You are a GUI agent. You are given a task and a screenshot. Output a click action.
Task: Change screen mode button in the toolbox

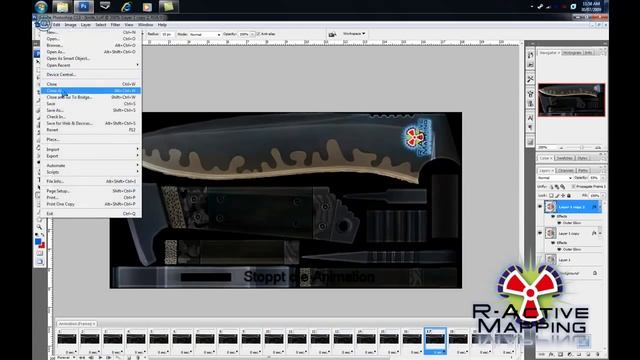(40, 262)
